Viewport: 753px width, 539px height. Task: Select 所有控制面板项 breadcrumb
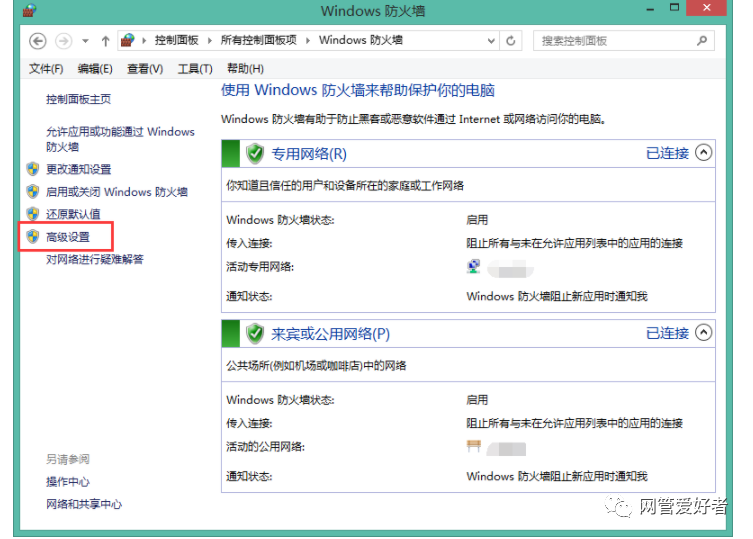point(258,40)
